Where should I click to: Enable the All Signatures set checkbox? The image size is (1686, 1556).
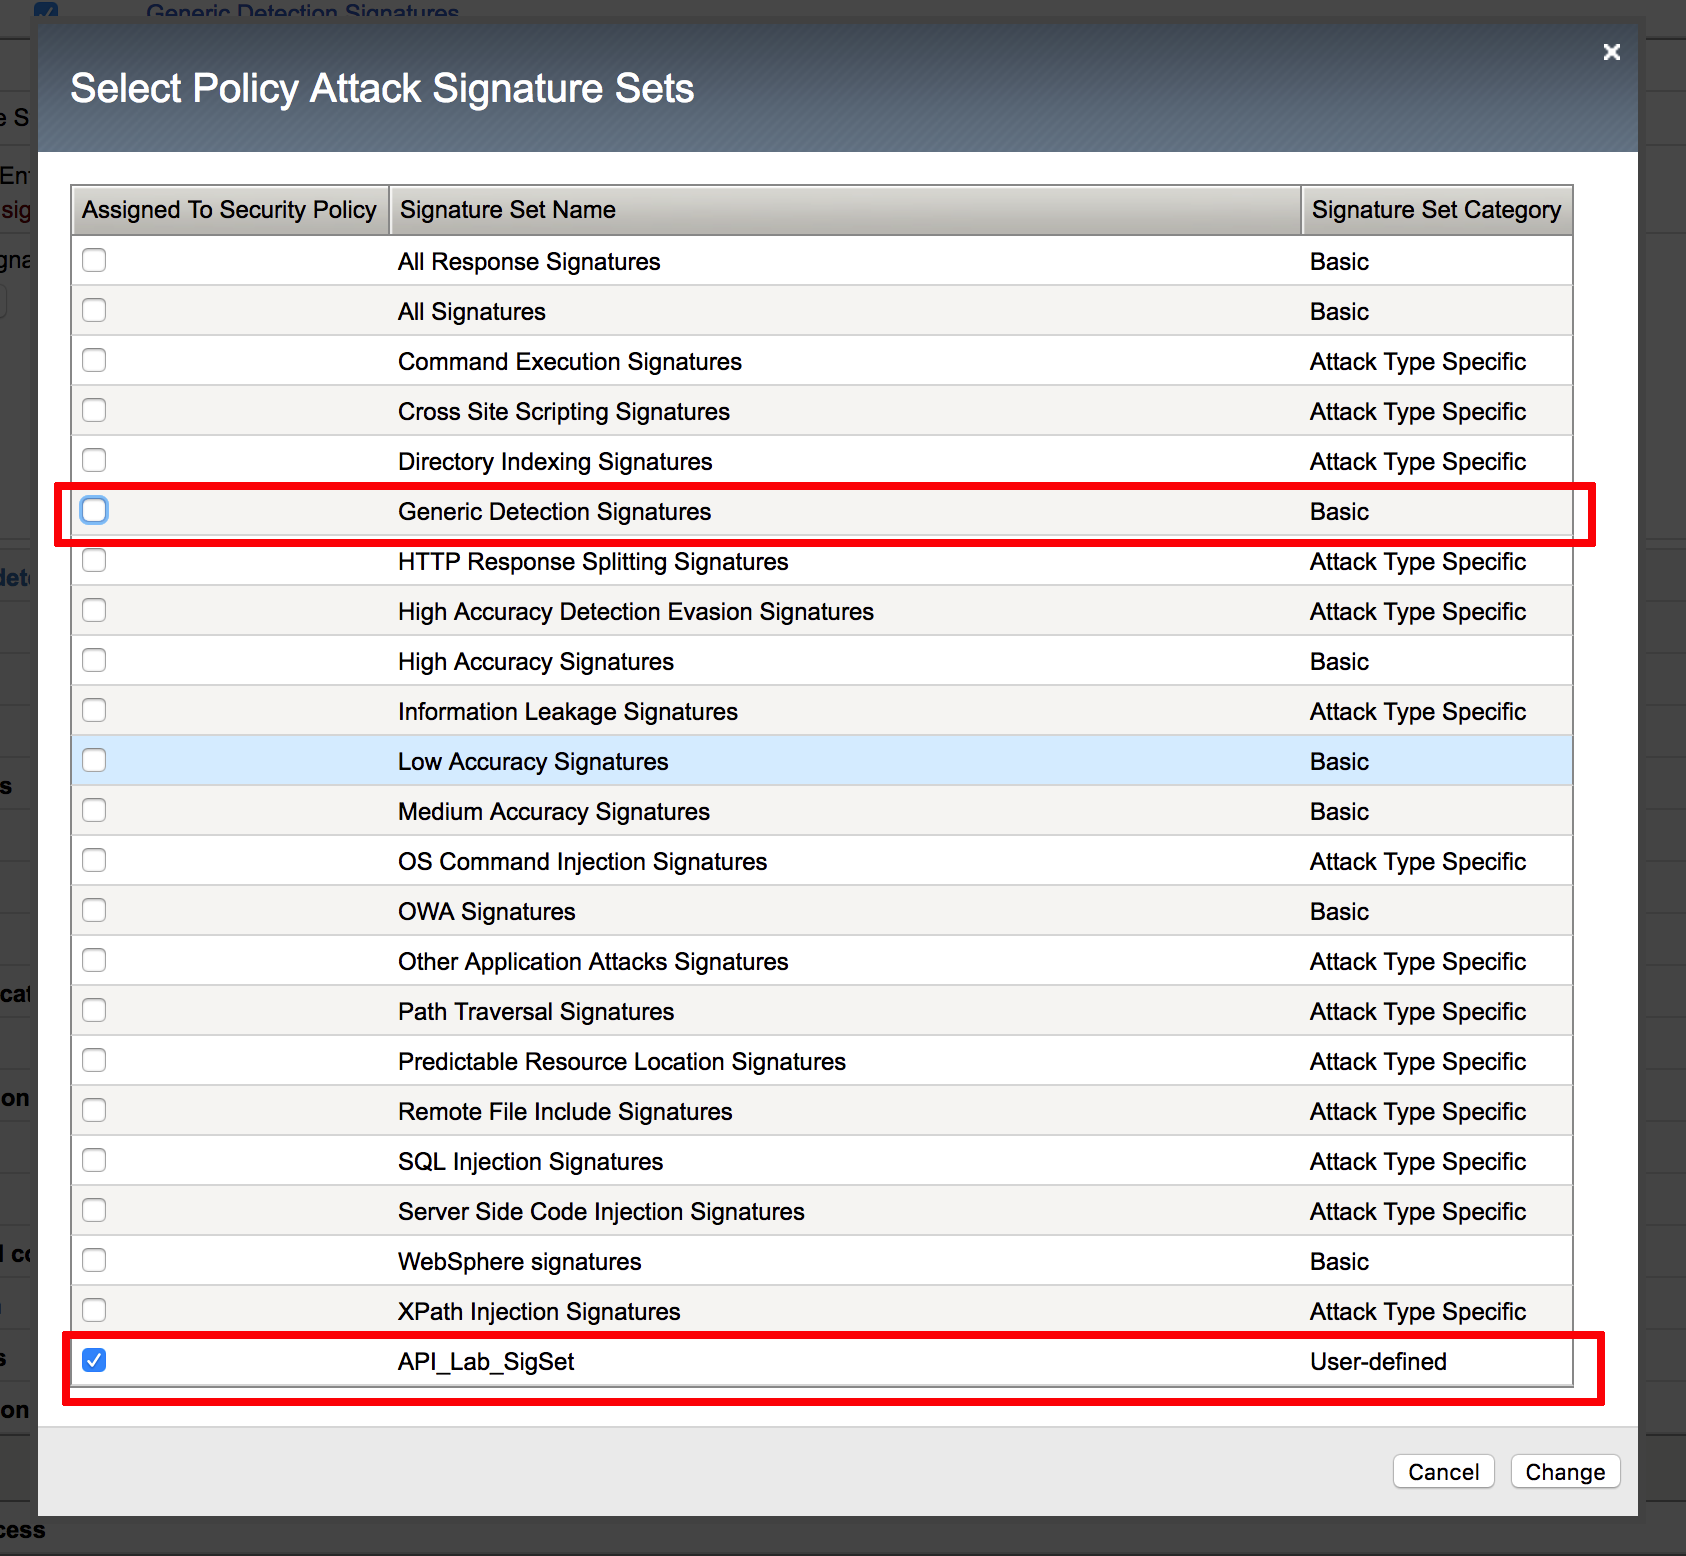pyautogui.click(x=94, y=310)
